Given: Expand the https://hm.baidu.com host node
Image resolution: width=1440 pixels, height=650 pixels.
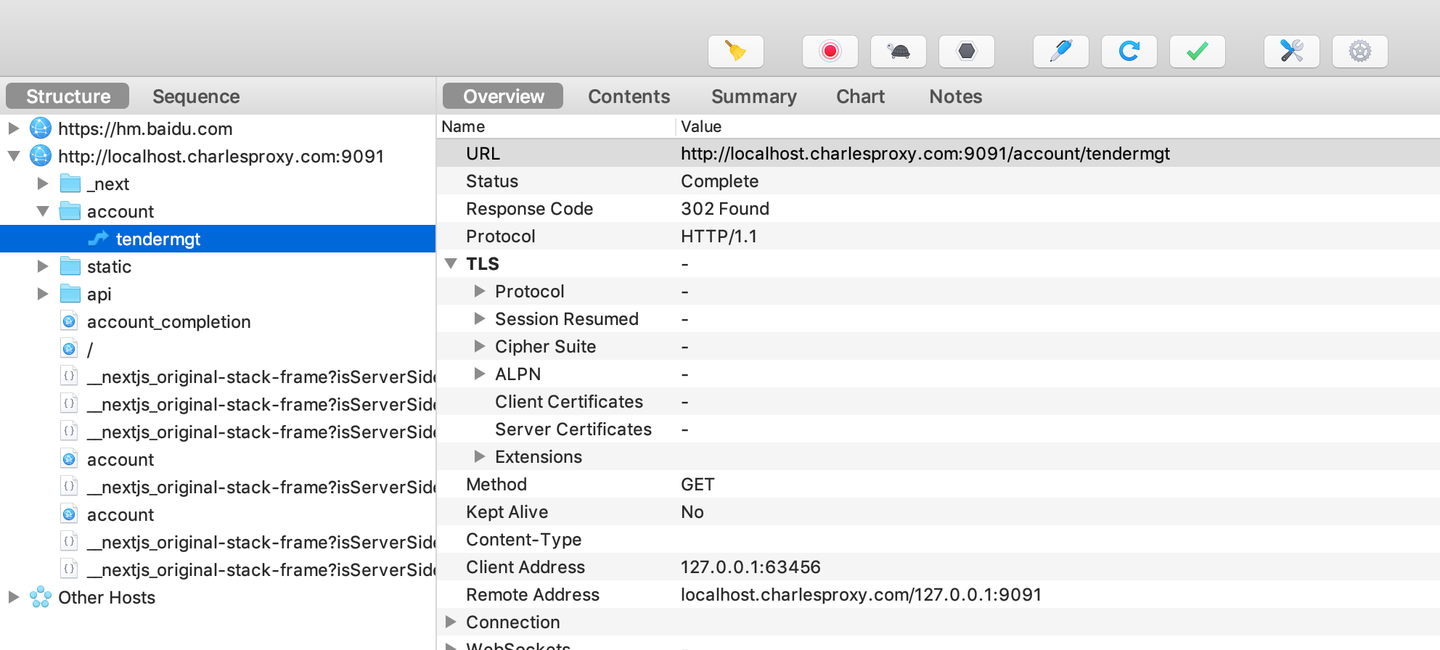Looking at the screenshot, I should coord(14,129).
